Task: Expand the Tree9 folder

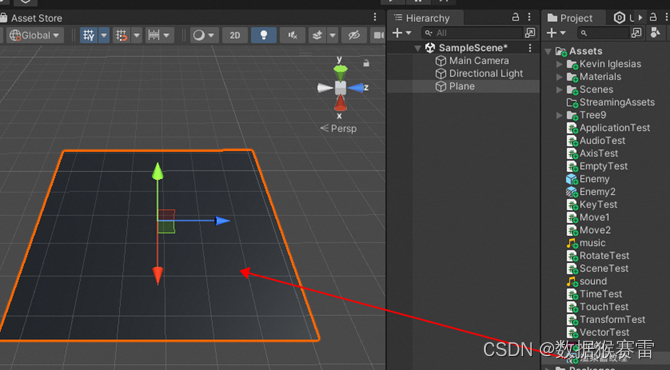Action: [x=559, y=115]
